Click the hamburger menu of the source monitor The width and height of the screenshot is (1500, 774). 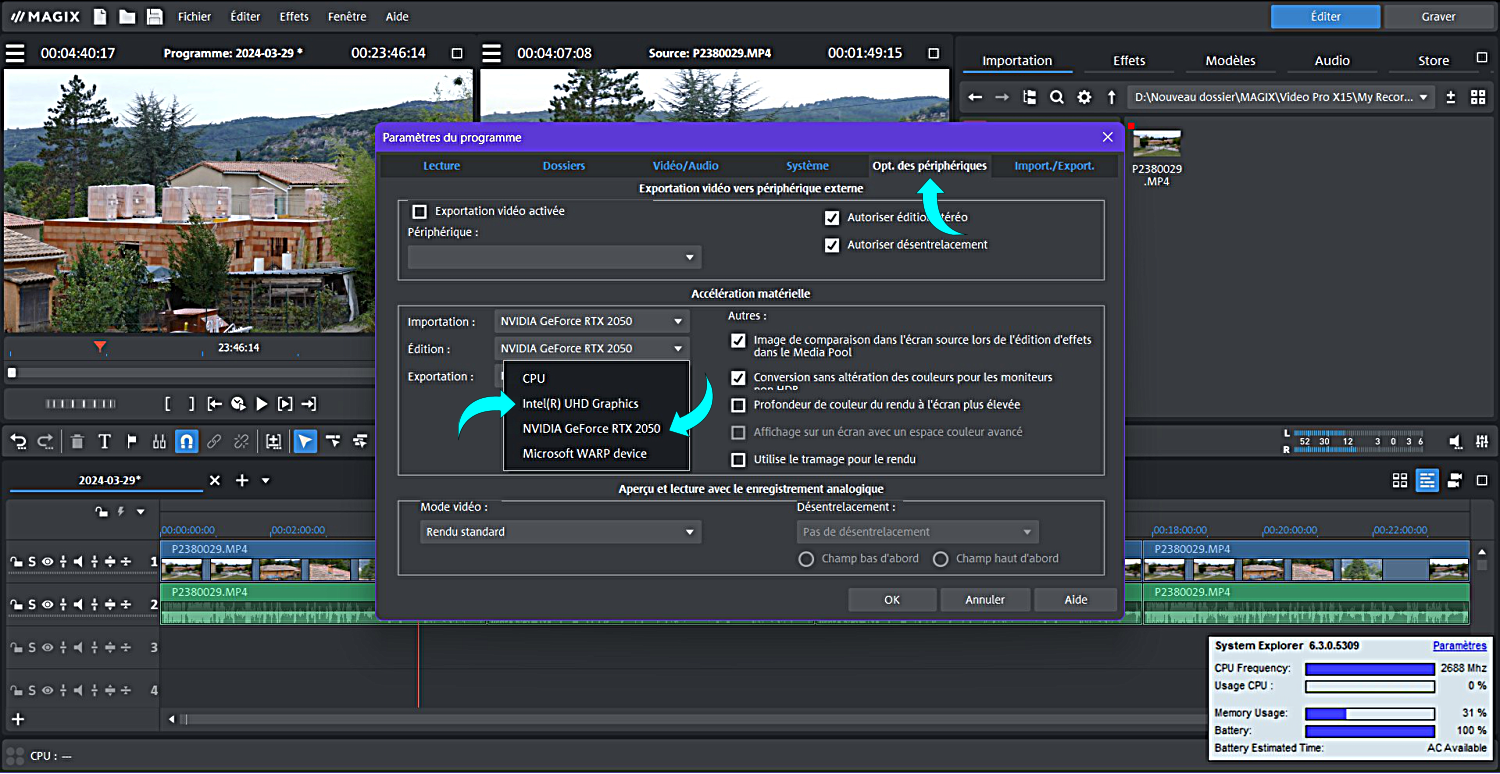(x=491, y=53)
